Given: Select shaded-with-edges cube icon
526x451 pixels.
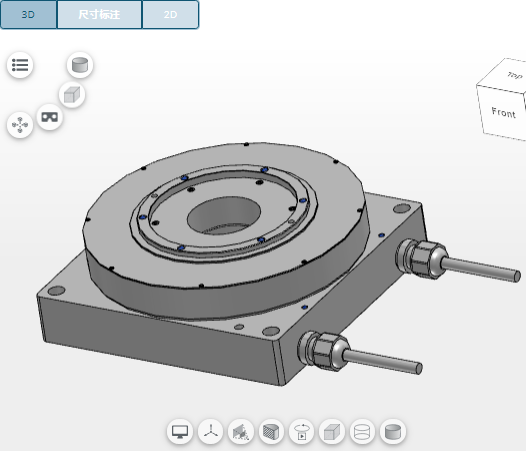Looking at the screenshot, I should (332, 432).
